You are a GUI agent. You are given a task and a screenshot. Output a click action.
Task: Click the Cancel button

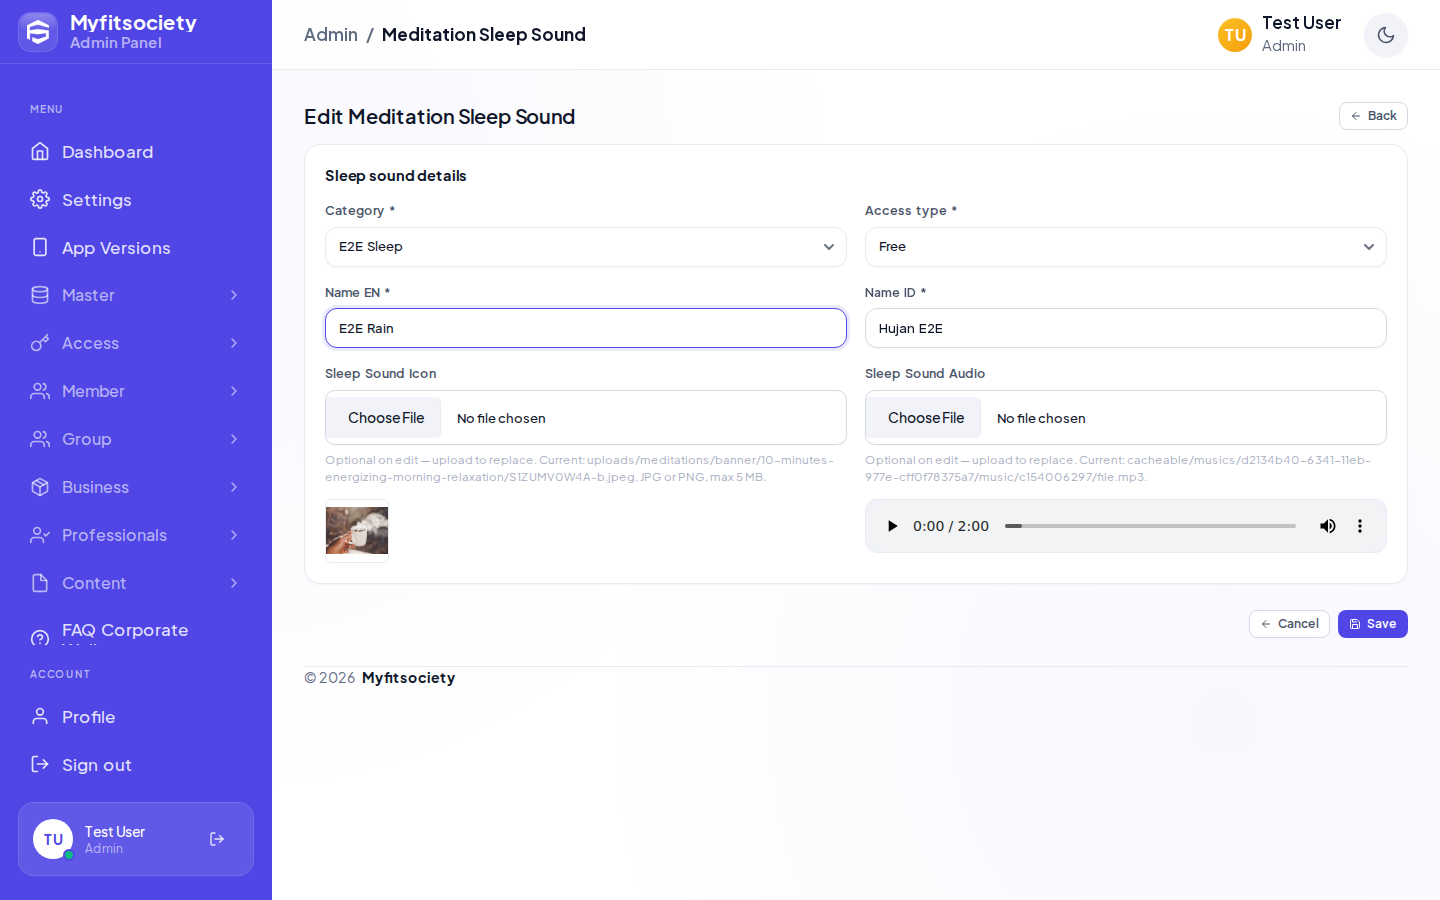[x=1289, y=624]
